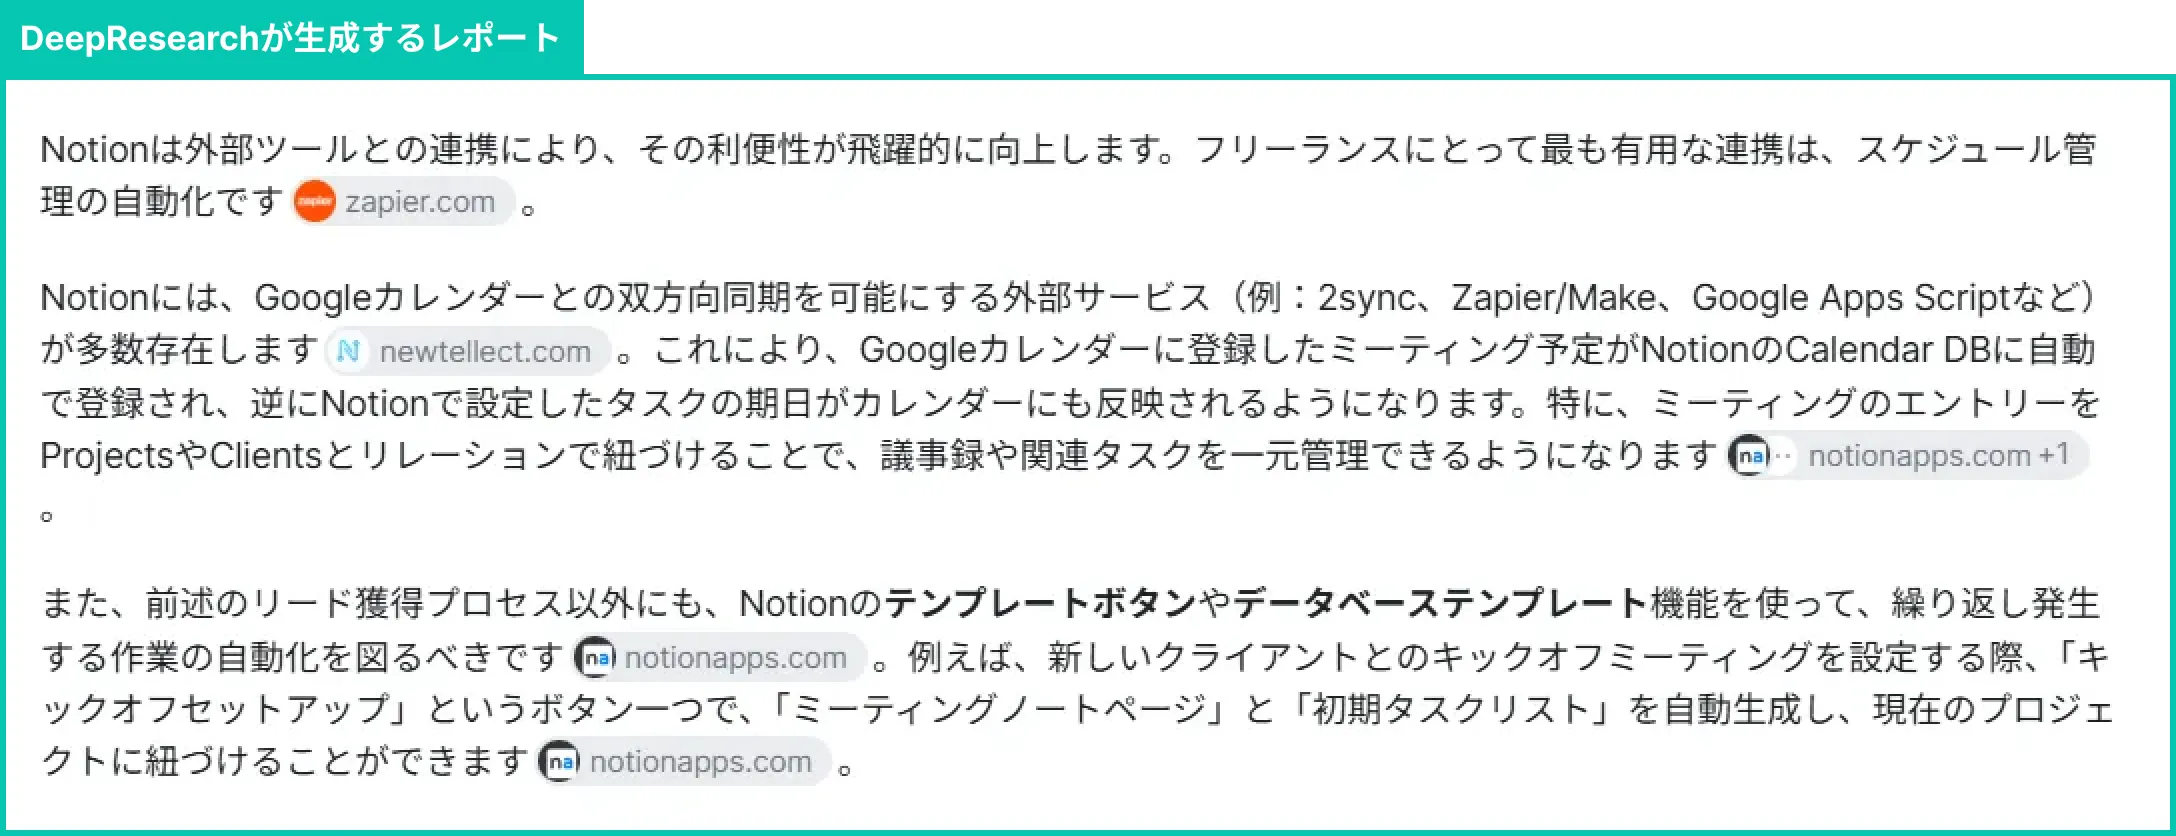2176x836 pixels.
Task: Click the bold テンプレートボタン text
Action: pyautogui.click(x=1041, y=603)
